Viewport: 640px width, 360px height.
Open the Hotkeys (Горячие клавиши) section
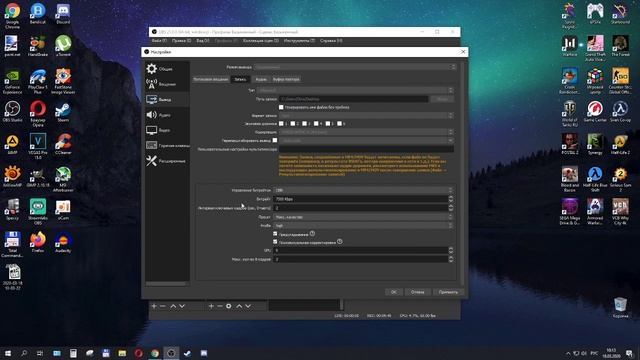tap(167, 146)
